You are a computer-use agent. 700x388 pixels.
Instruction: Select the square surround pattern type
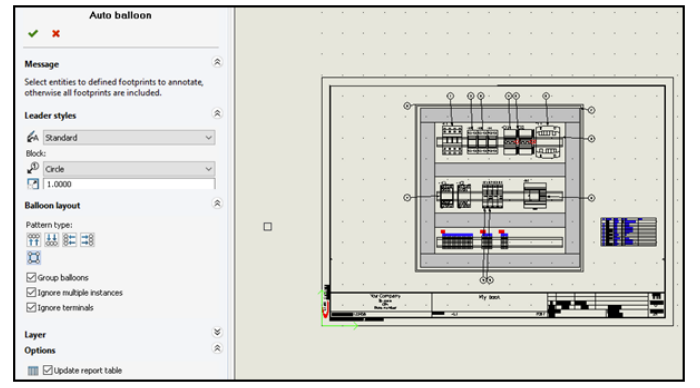34,258
